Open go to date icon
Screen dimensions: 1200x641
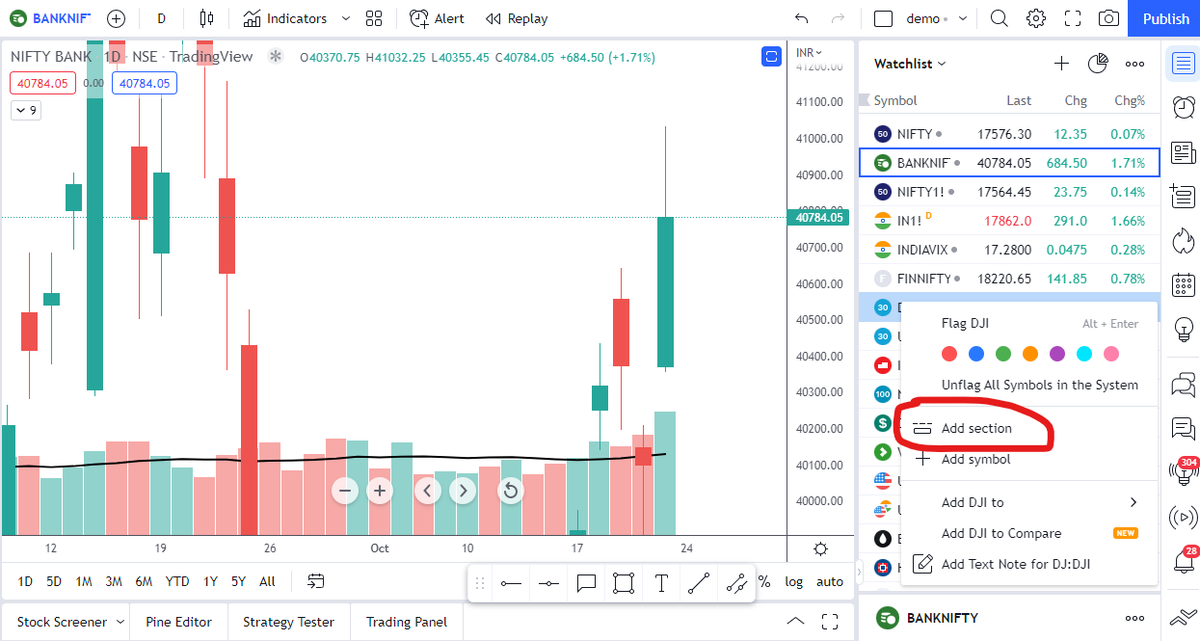[x=316, y=581]
